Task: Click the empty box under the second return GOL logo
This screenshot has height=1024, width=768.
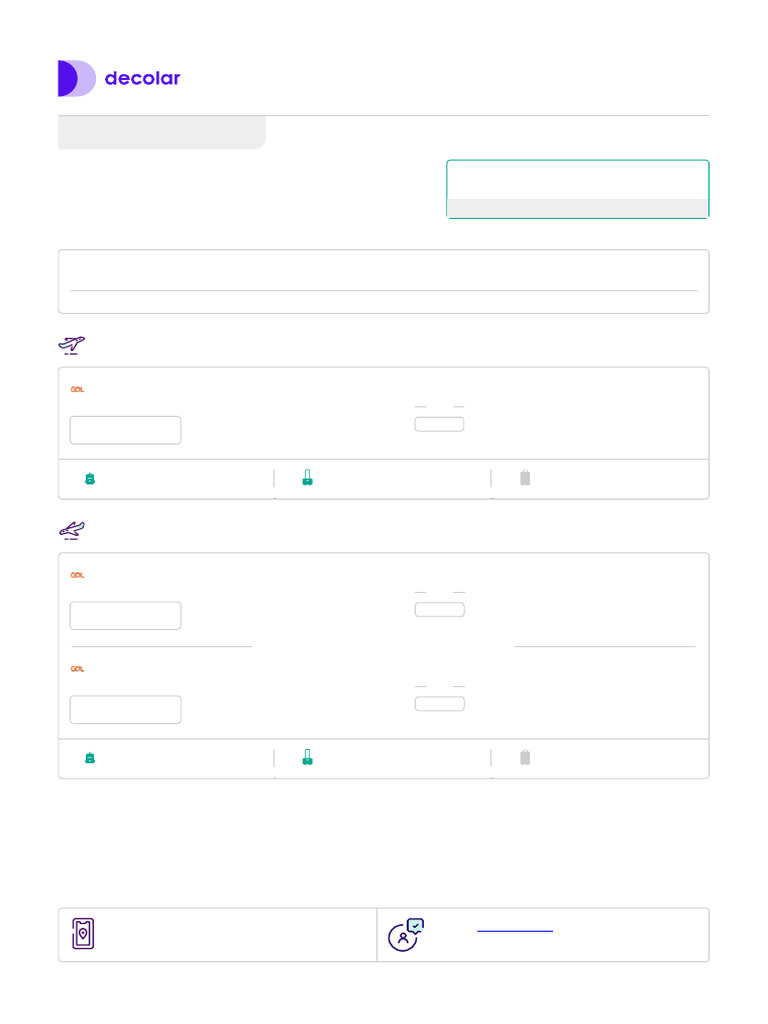Action: pyautogui.click(x=125, y=709)
